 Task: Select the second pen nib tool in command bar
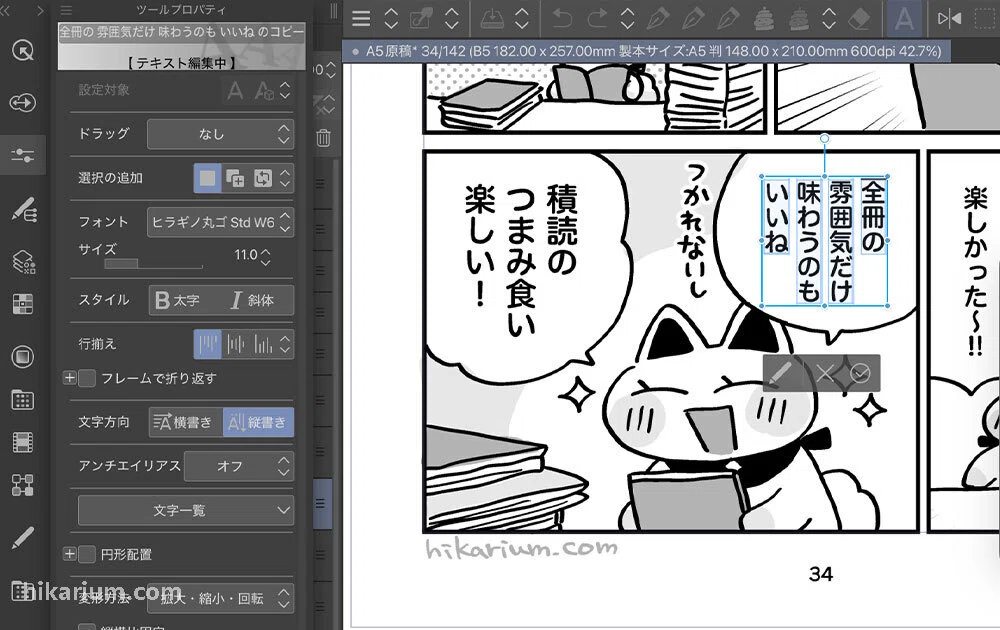coord(693,18)
